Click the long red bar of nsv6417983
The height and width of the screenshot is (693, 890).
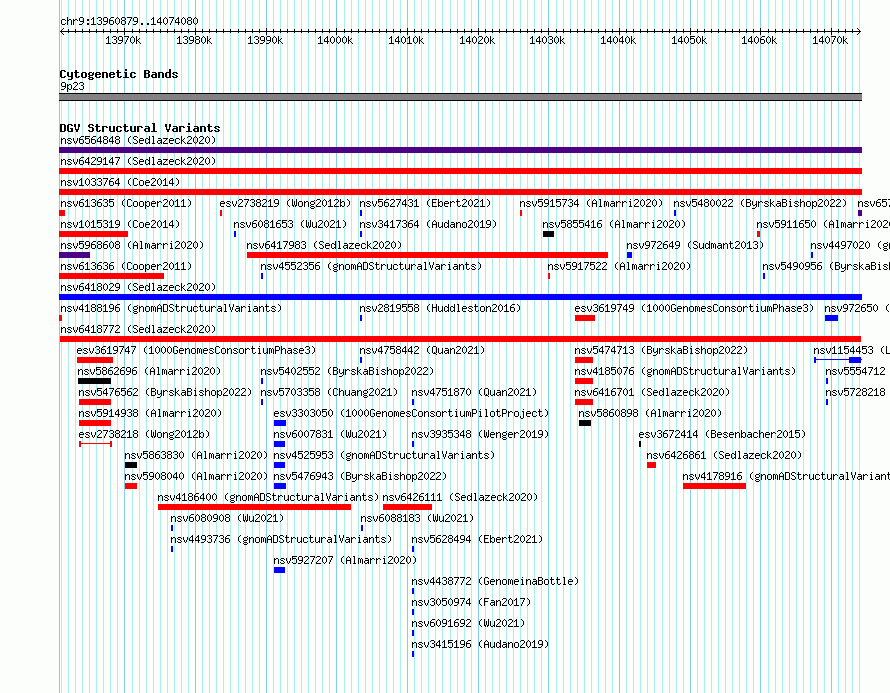pos(427,255)
